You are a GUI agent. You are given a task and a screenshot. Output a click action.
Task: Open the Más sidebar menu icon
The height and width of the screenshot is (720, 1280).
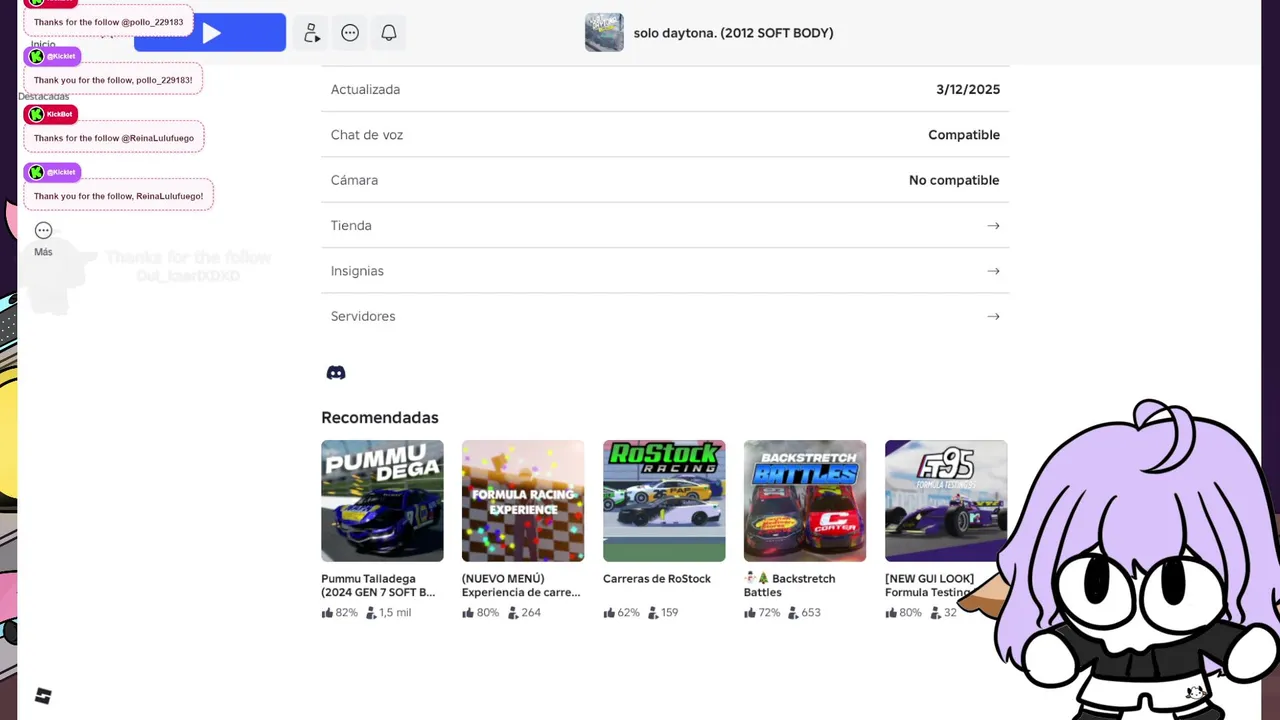(x=43, y=231)
